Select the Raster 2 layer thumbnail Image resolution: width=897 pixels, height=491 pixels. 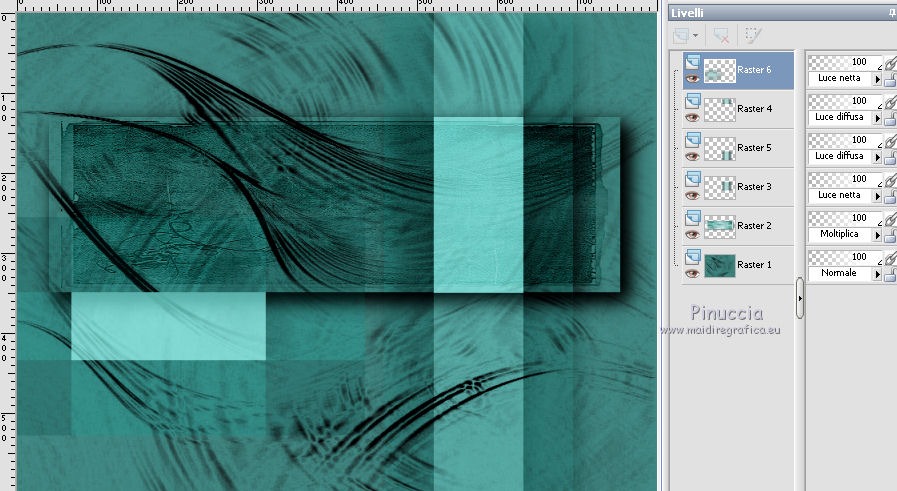coord(720,226)
